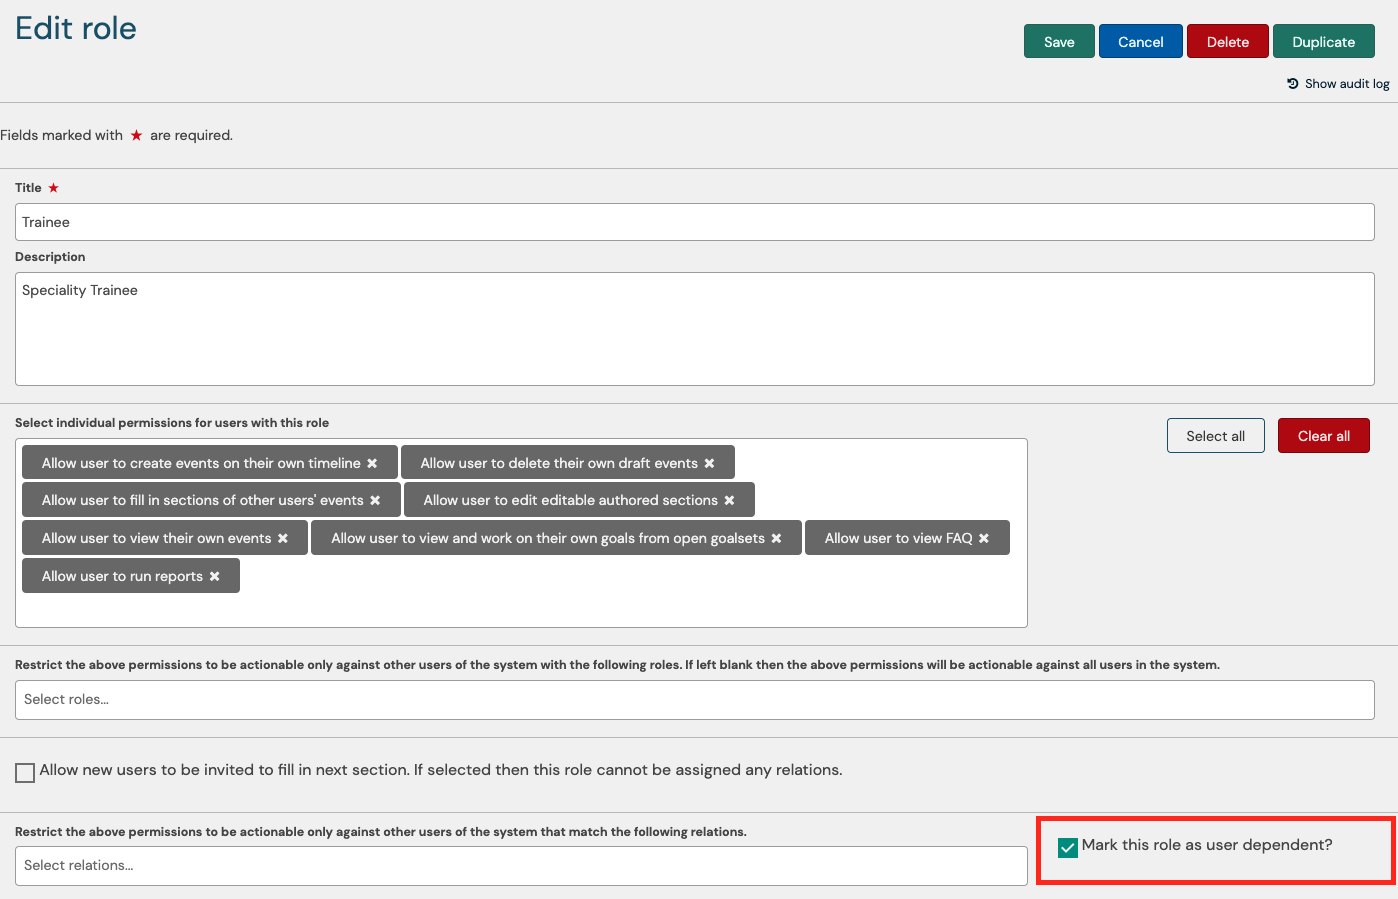This screenshot has width=1398, height=899.
Task: Remove 'Allow user to view FAQ' tag
Action: pos(984,538)
